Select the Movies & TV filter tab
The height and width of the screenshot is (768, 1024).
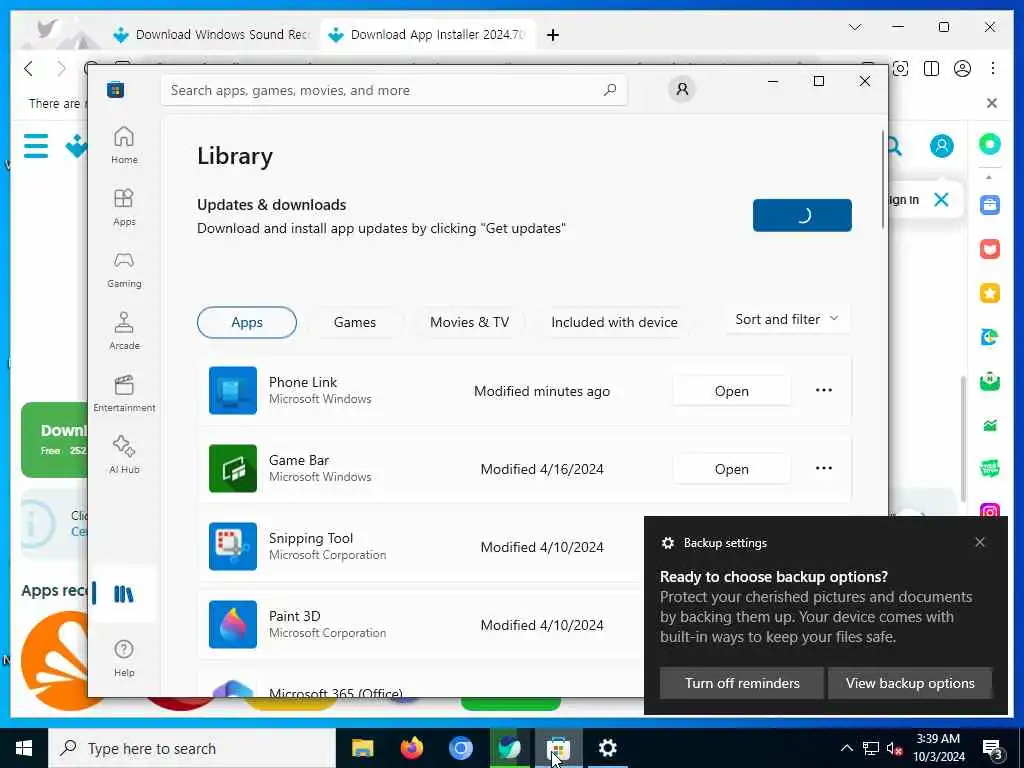pyautogui.click(x=469, y=322)
